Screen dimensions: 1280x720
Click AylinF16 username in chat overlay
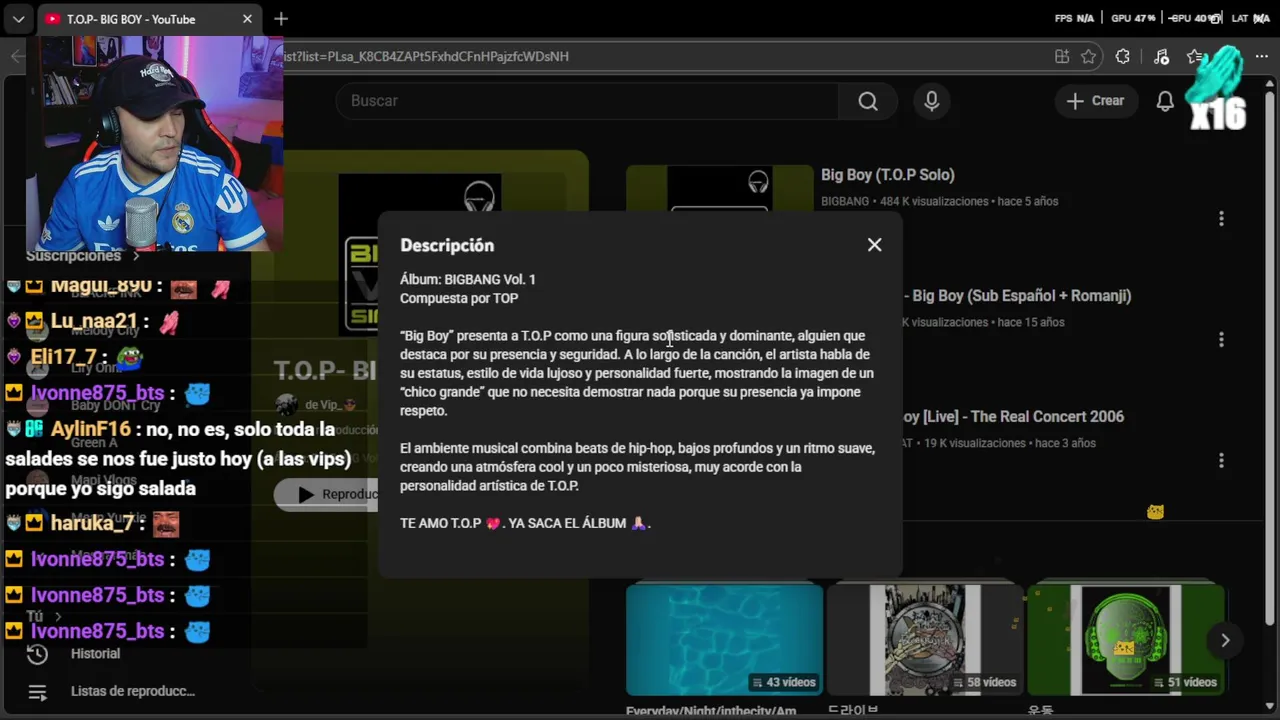90,429
